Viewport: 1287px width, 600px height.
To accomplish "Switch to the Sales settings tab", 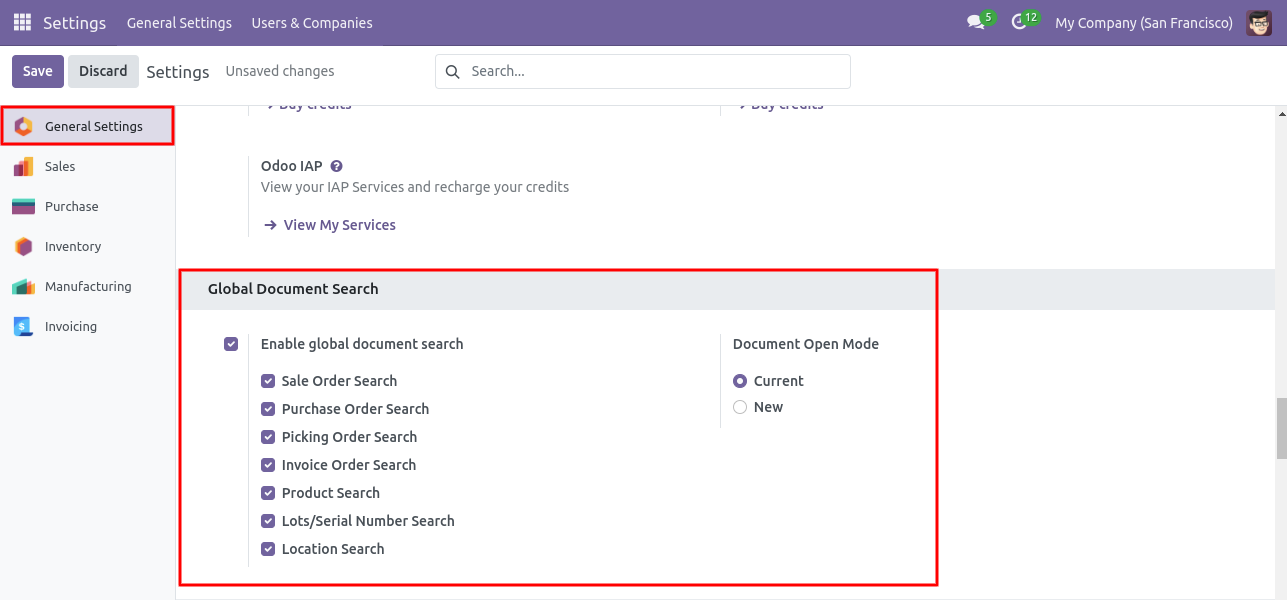I will [x=88, y=167].
